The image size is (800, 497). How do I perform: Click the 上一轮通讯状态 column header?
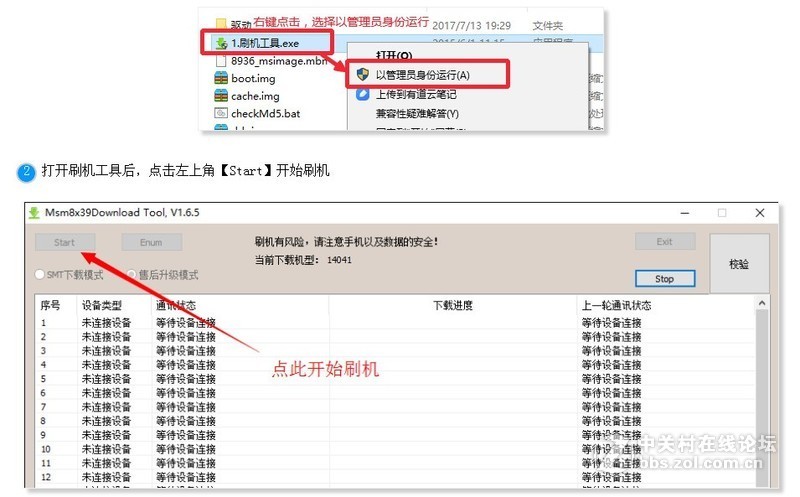616,305
